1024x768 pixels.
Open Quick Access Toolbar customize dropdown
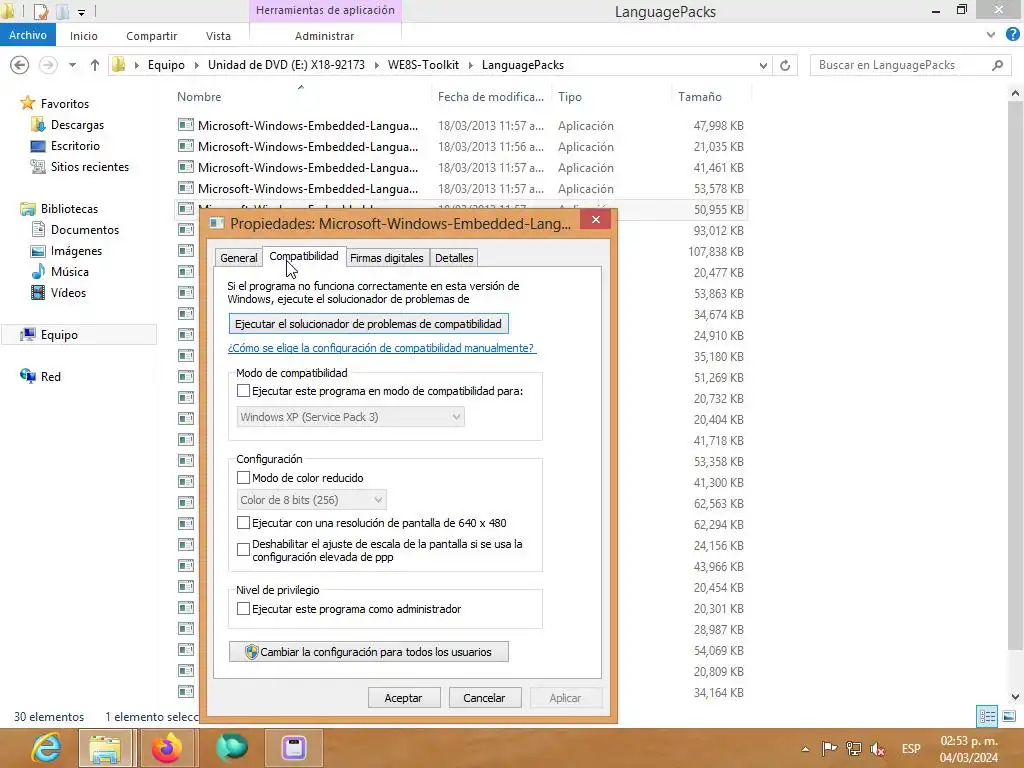82,12
